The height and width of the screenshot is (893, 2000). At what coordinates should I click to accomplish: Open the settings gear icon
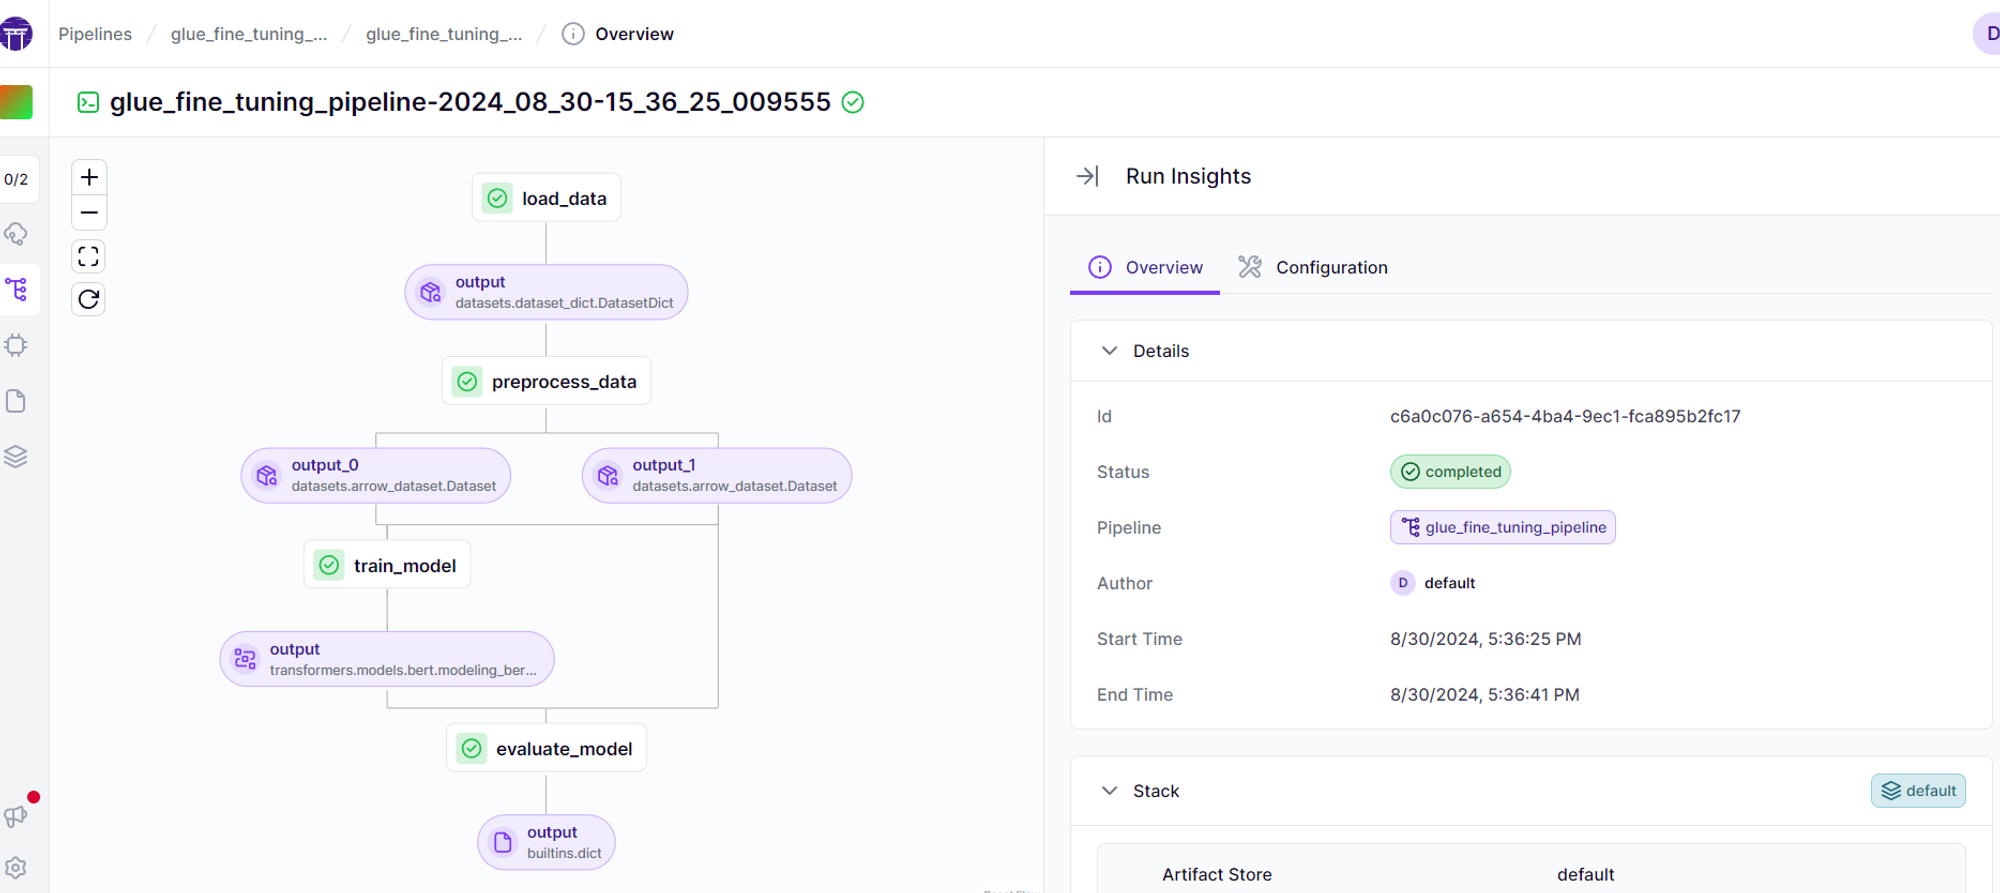click(16, 868)
